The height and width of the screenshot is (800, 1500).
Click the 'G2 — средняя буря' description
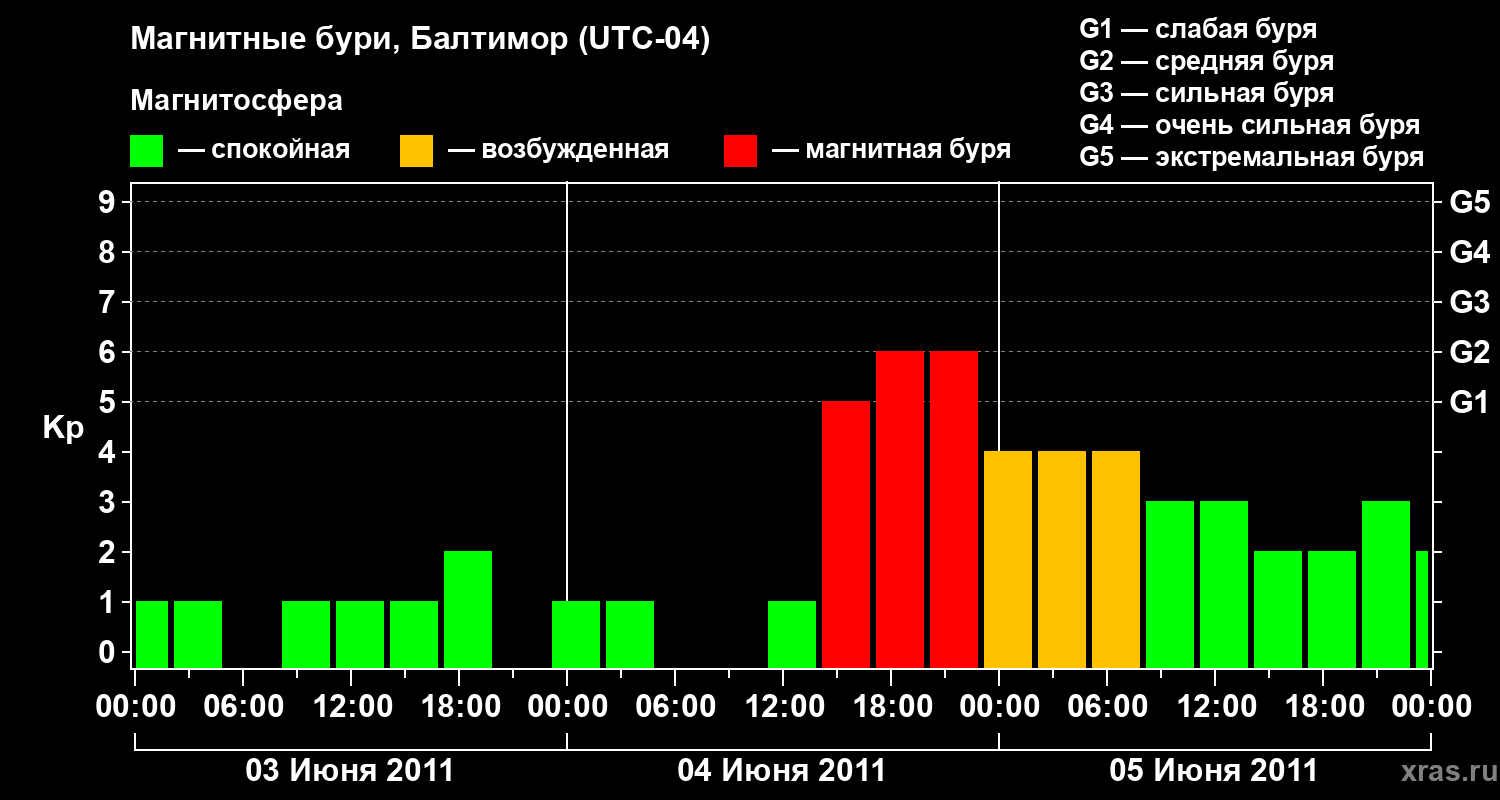click(x=1207, y=61)
